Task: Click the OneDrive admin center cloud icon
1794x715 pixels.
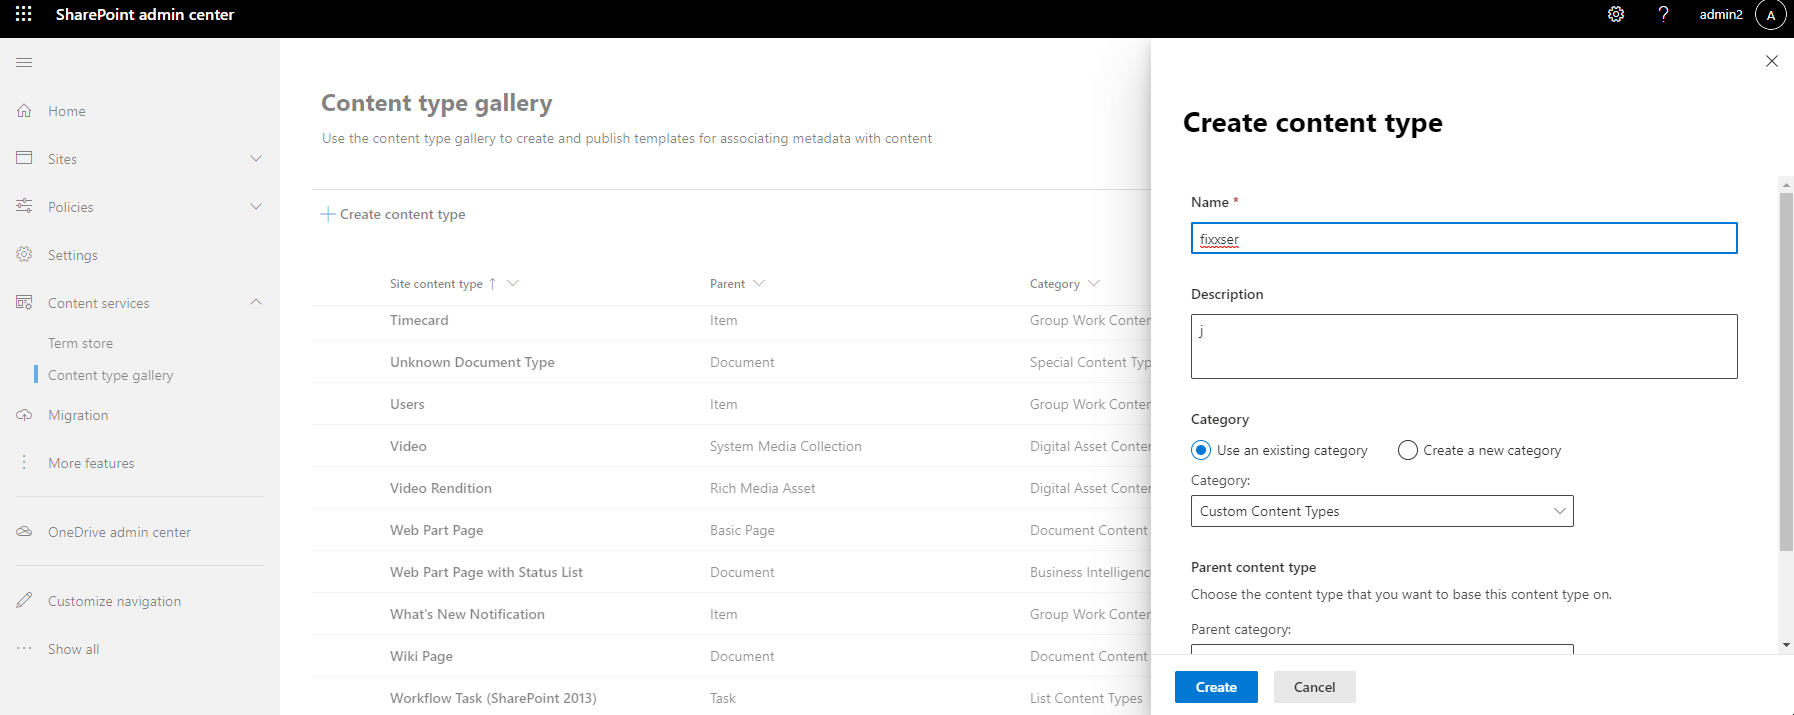Action: click(x=24, y=532)
